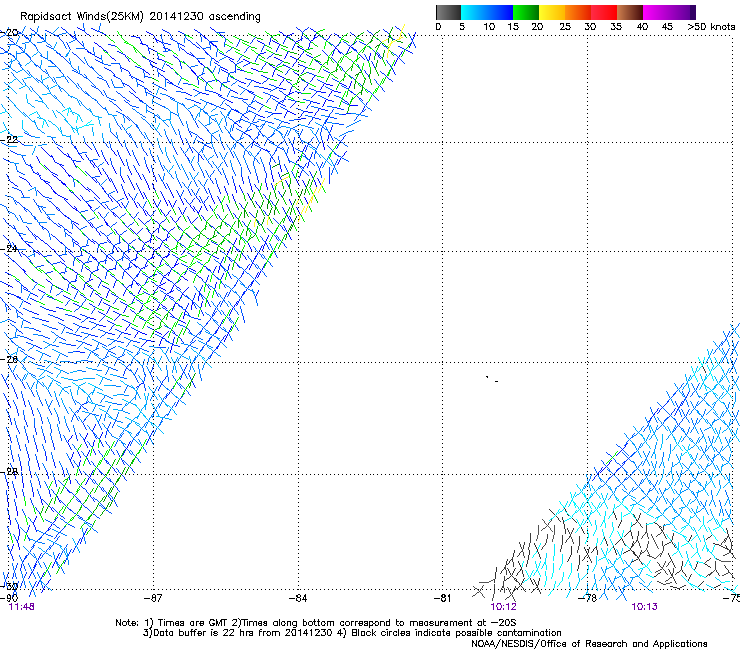Image resolution: width=740 pixels, height=650 pixels.
Task: Click the small black island marks near -81
Action: [x=492, y=379]
